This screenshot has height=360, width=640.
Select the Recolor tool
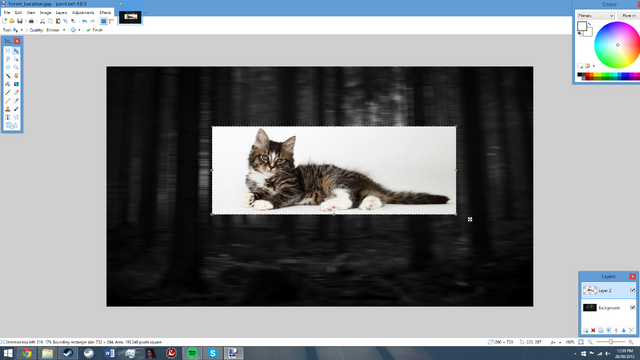coord(16,109)
